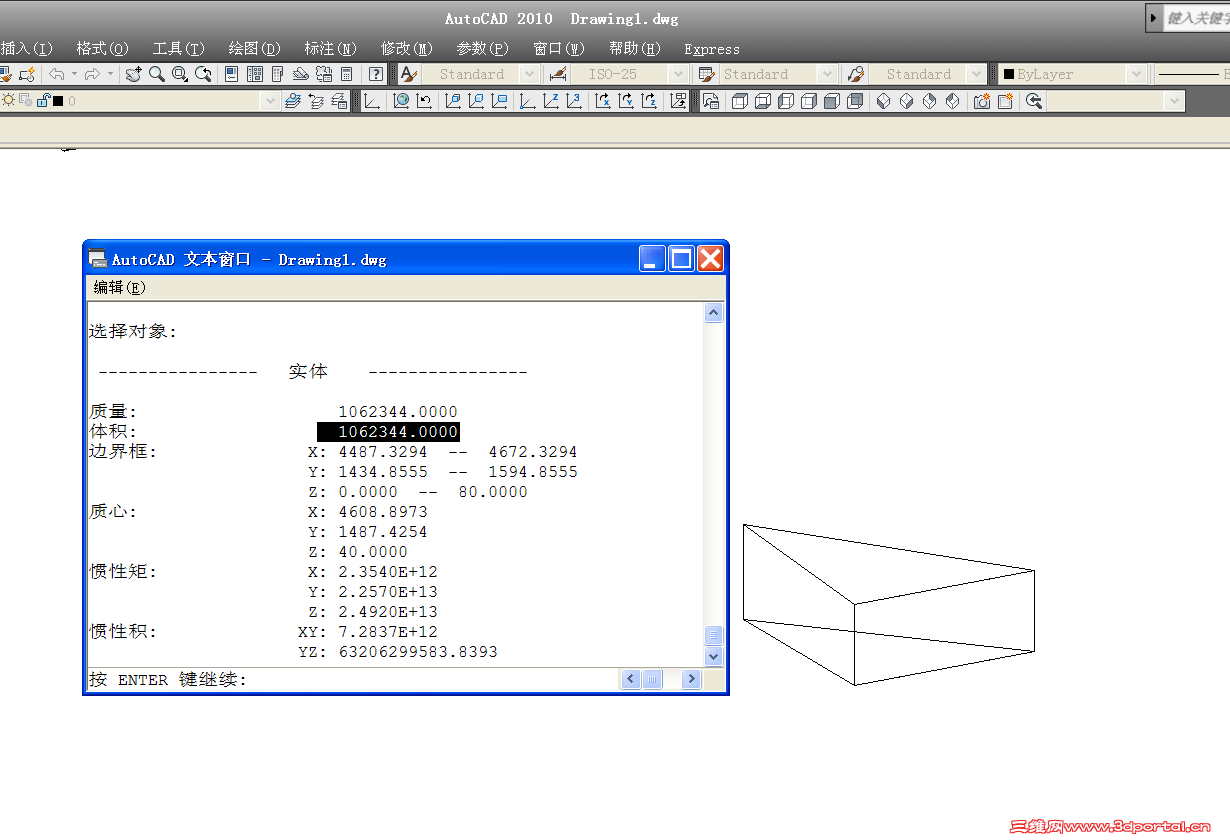The image size is (1230, 840).
Task: Open the Markup Set Manager icon
Action: click(324, 74)
